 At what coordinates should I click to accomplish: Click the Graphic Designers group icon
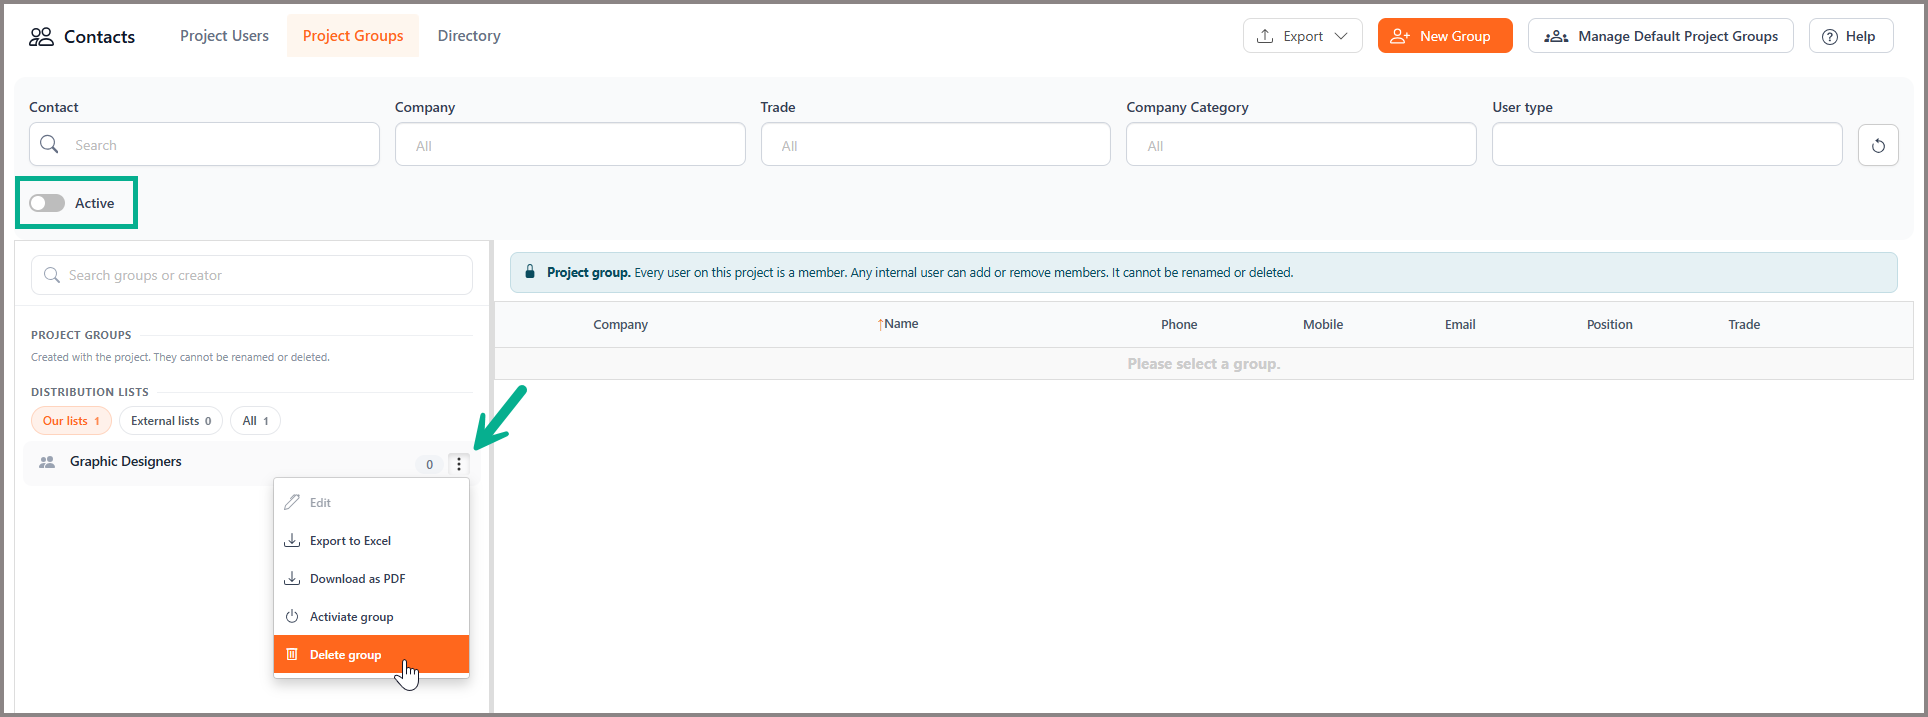pos(47,462)
